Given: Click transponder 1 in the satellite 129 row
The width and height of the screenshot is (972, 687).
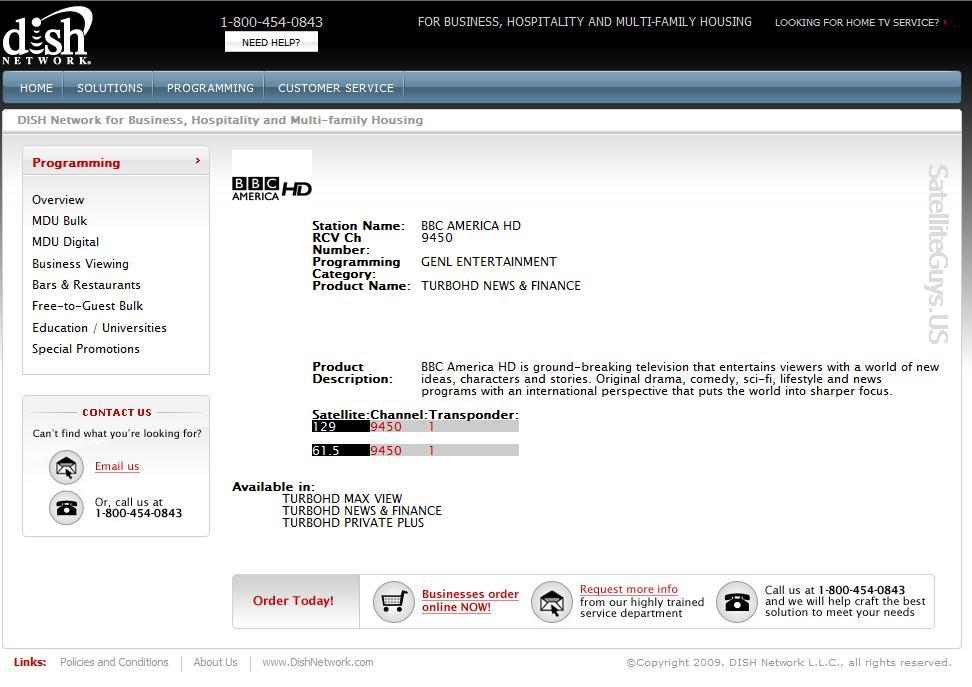Looking at the screenshot, I should click(431, 427).
